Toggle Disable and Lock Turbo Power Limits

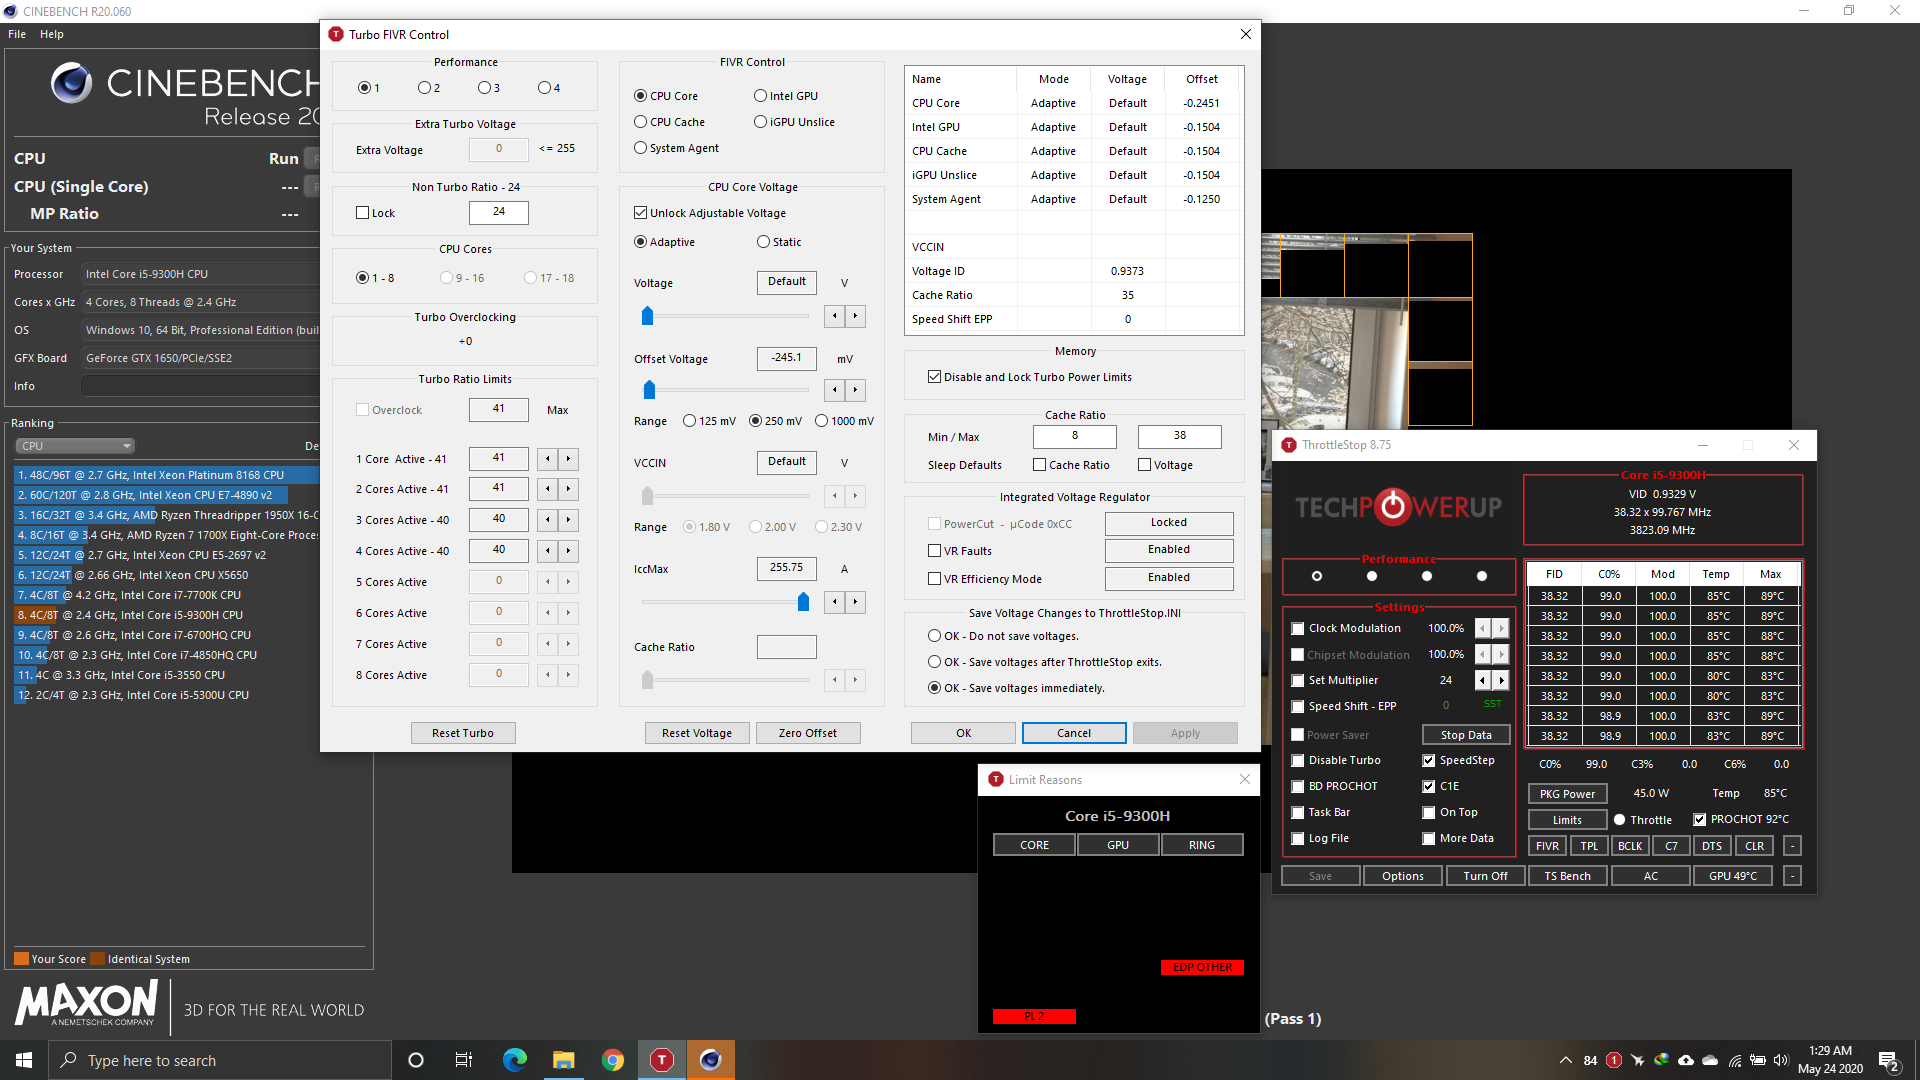pos(934,377)
